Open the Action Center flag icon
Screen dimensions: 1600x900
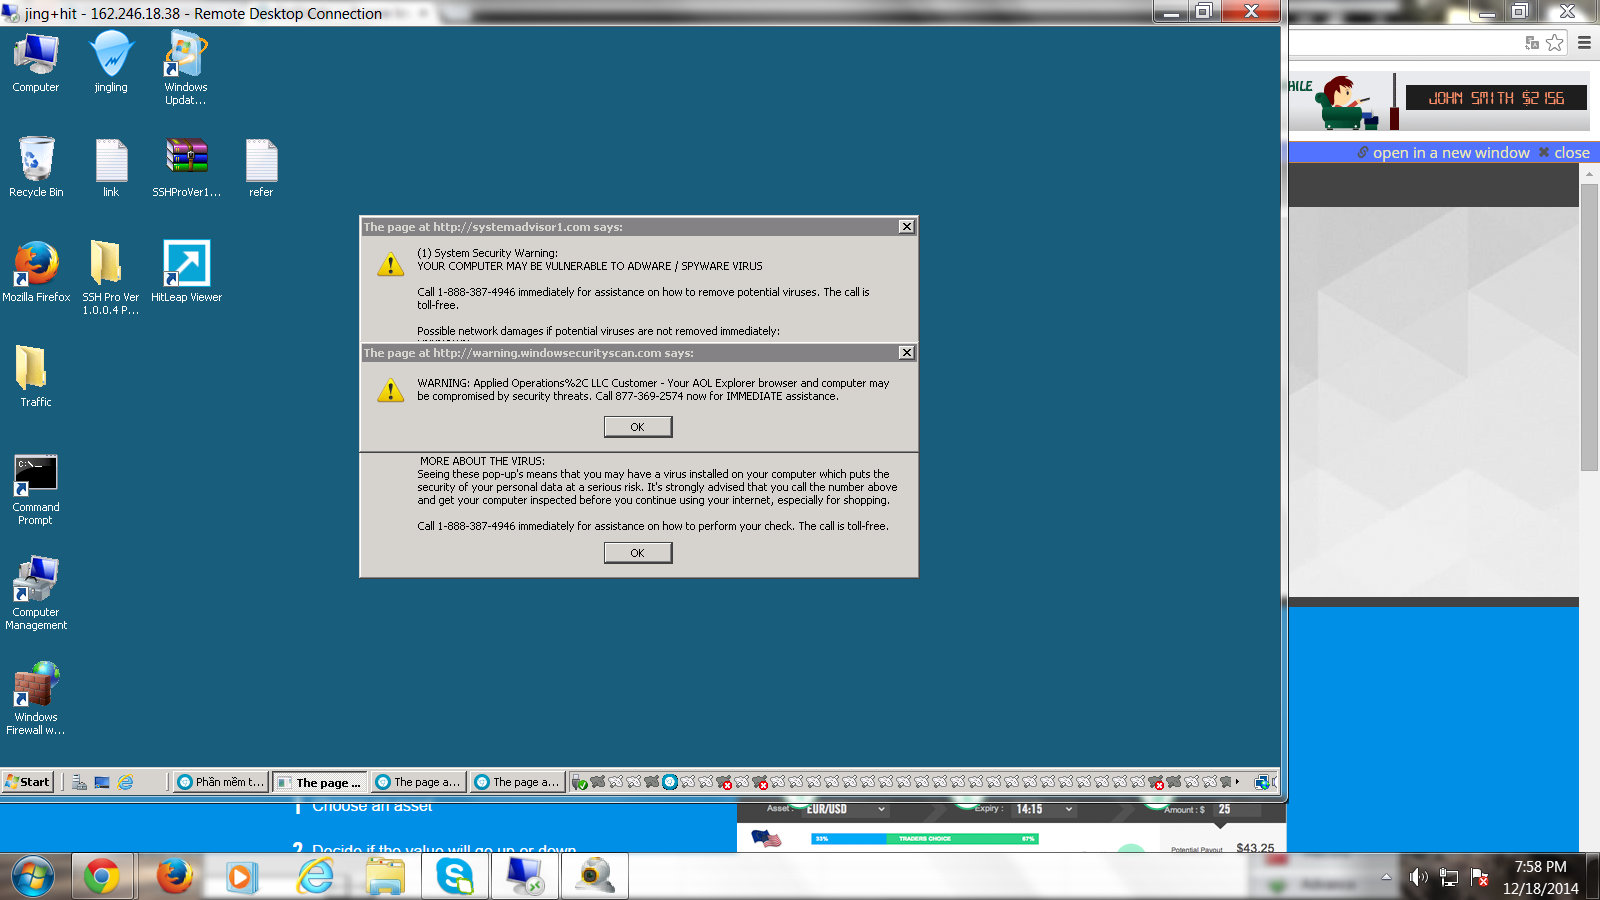pos(1480,877)
